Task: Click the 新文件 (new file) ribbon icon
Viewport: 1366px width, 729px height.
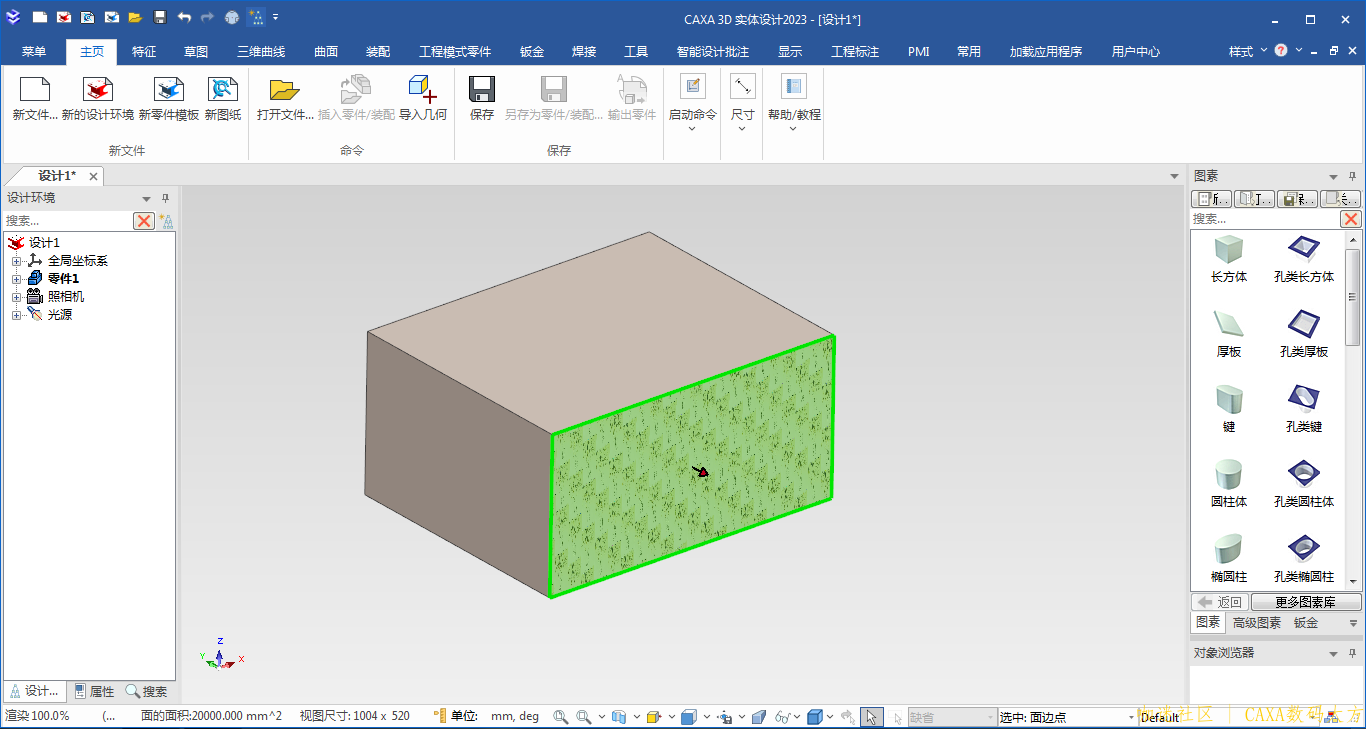Action: pyautogui.click(x=35, y=90)
